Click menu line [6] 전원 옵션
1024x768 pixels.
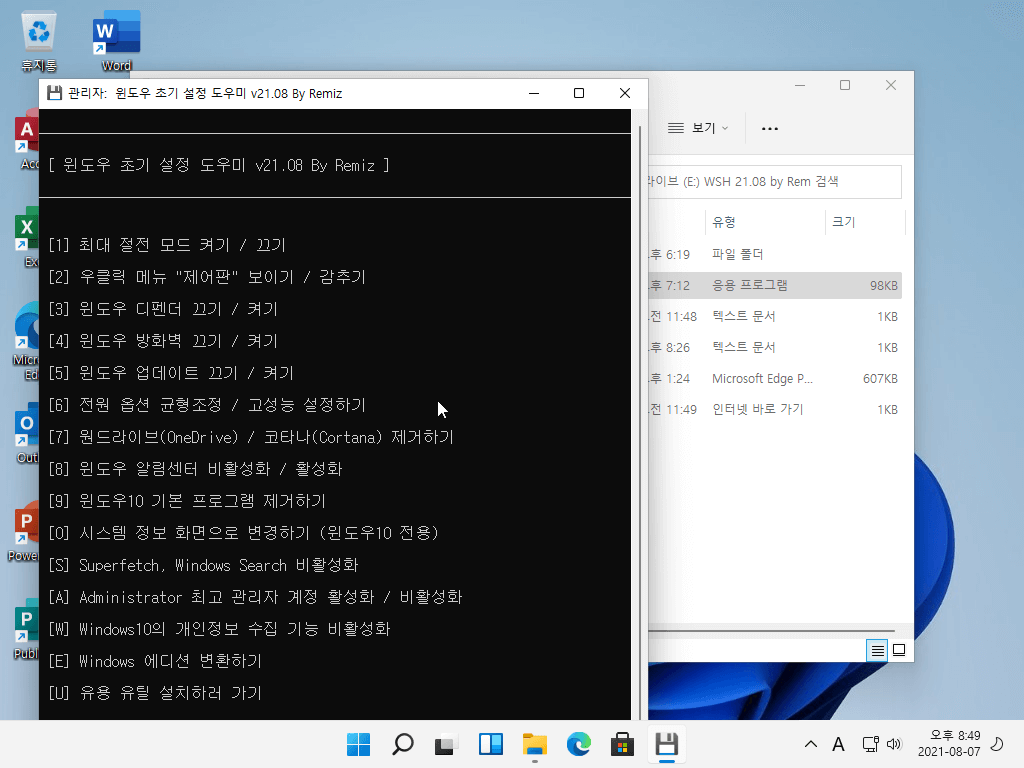click(x=207, y=405)
